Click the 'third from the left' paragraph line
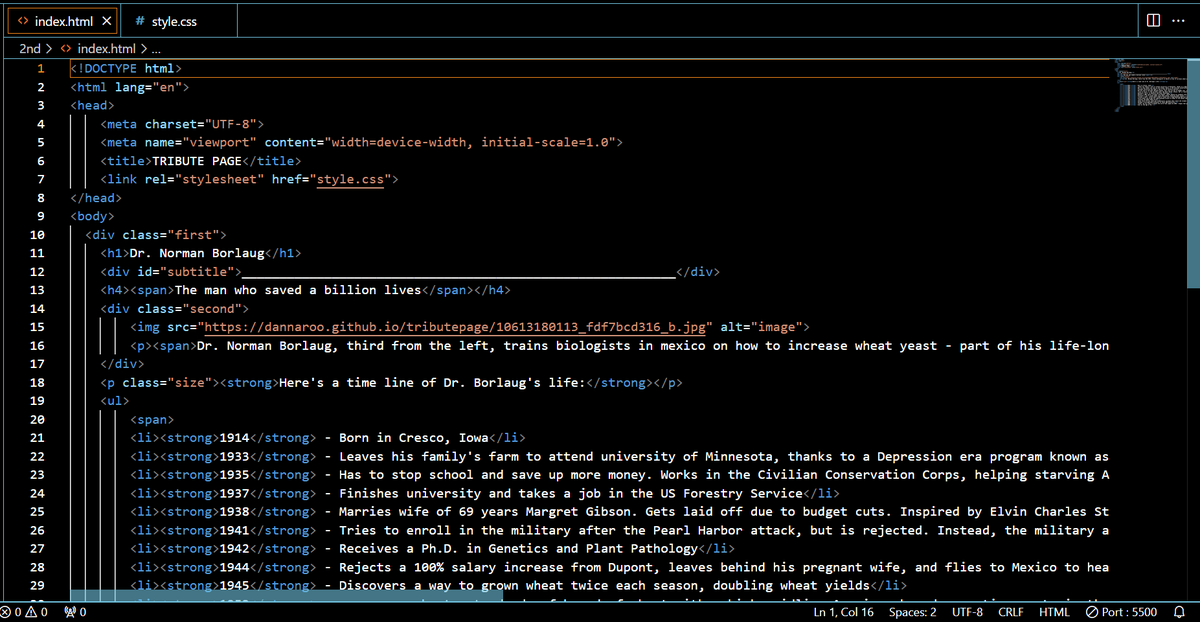The image size is (1200, 622). pos(619,346)
